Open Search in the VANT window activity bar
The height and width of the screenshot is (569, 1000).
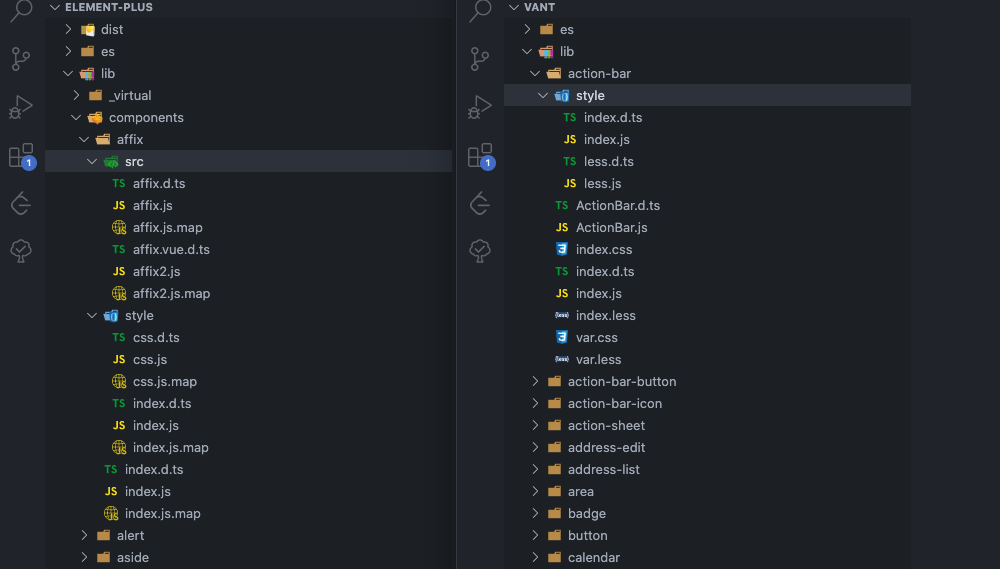tap(480, 10)
